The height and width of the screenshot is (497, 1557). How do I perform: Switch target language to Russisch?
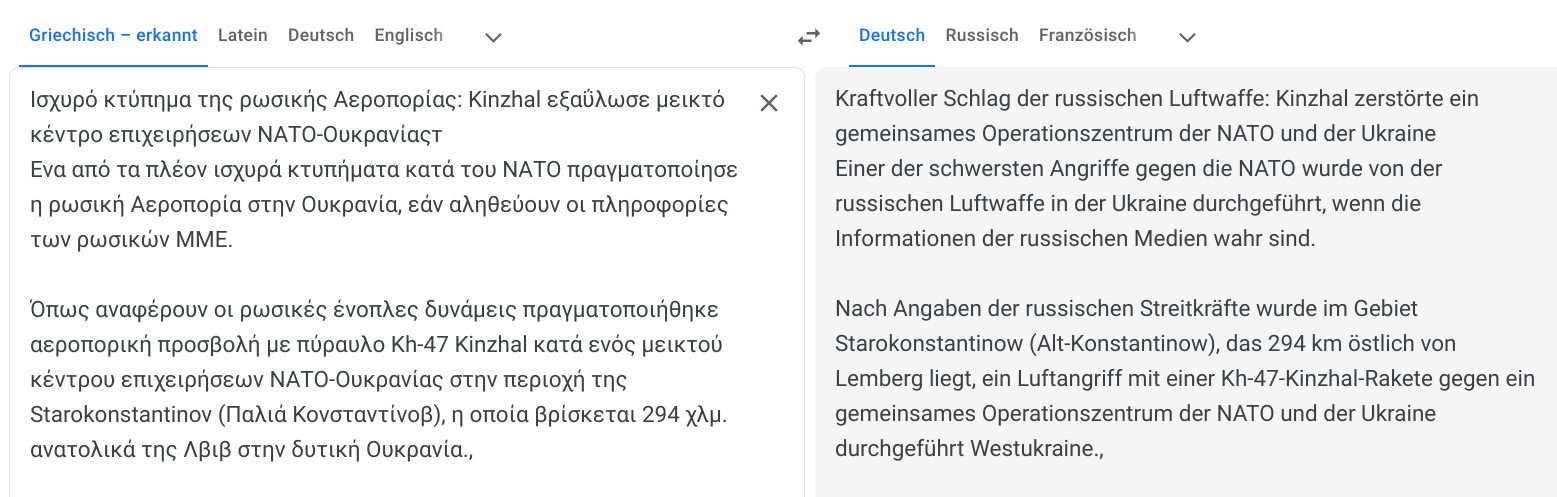(x=982, y=35)
